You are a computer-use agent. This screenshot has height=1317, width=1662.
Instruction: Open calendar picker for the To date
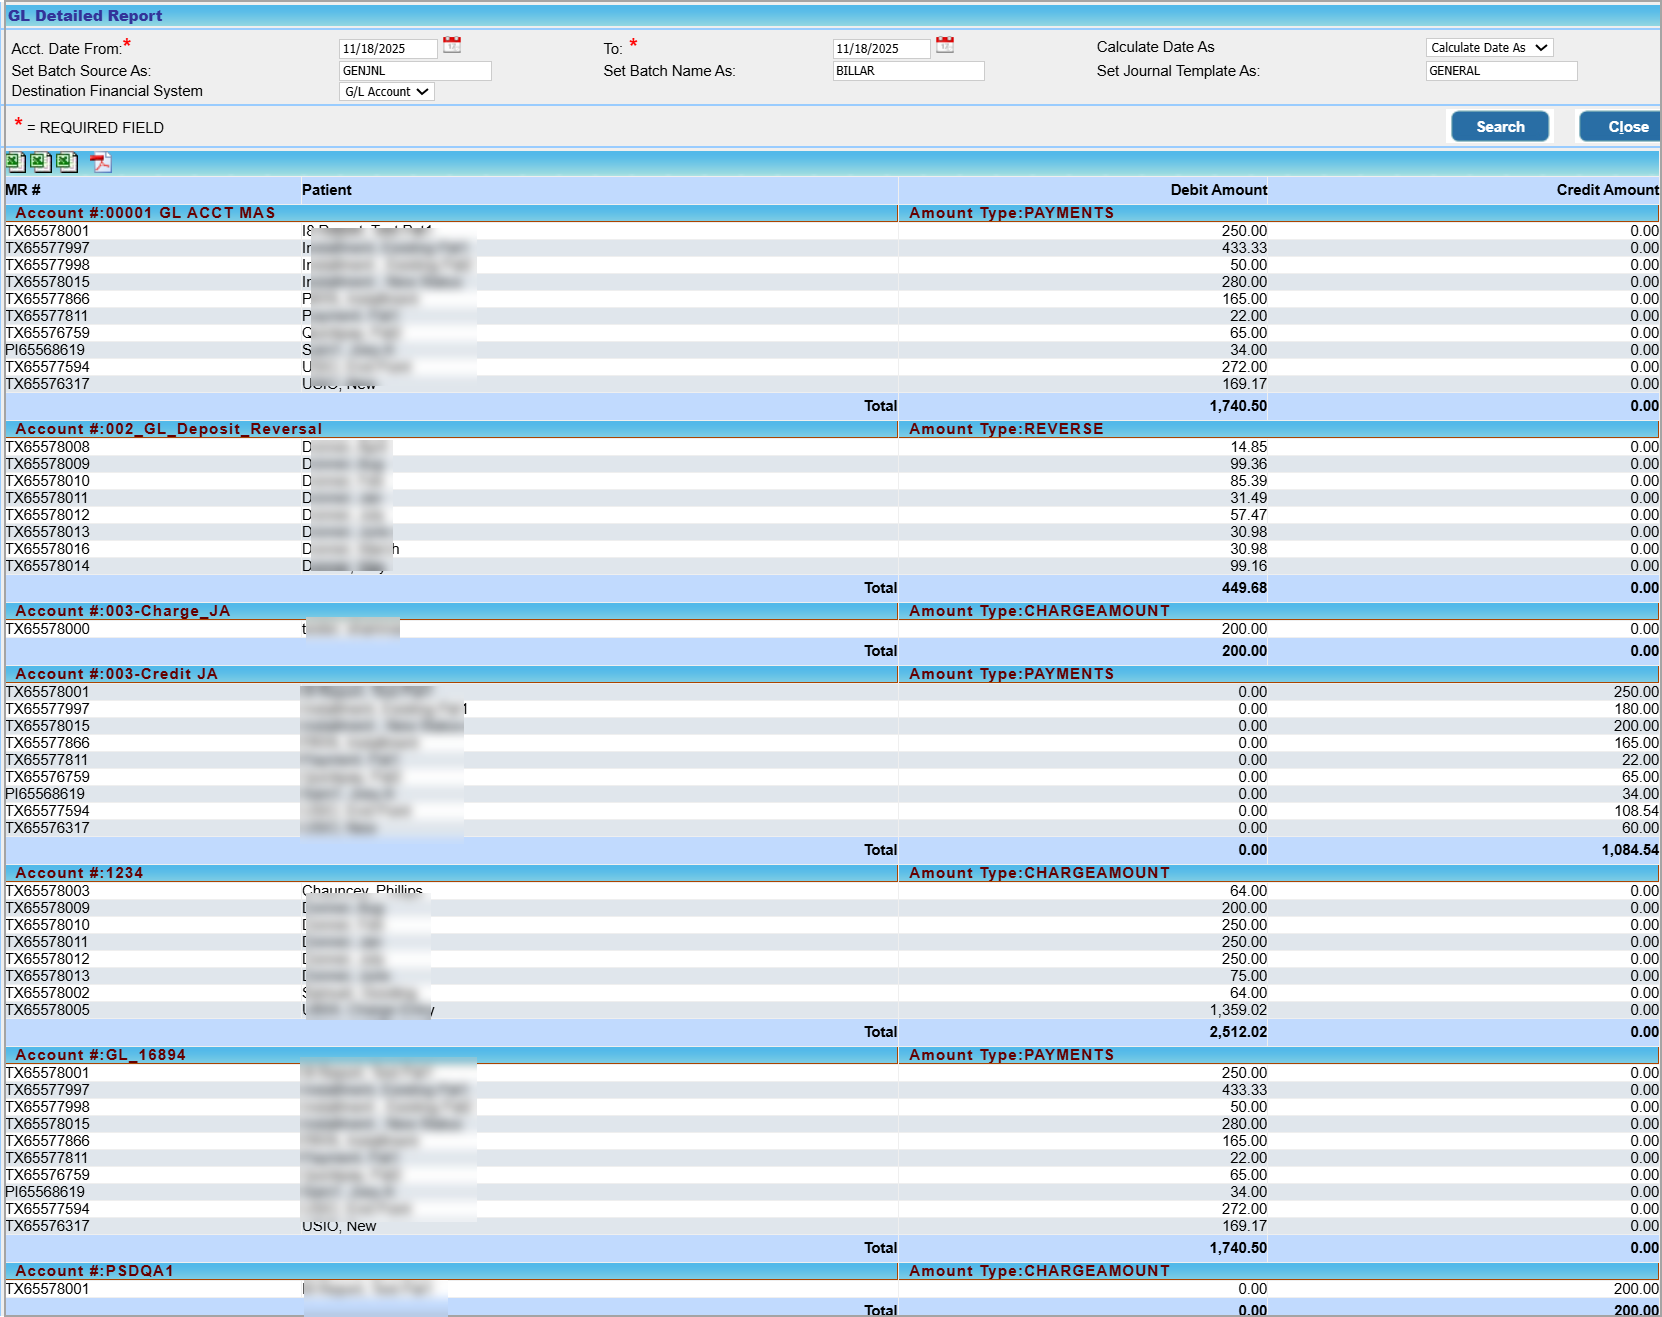click(x=945, y=45)
